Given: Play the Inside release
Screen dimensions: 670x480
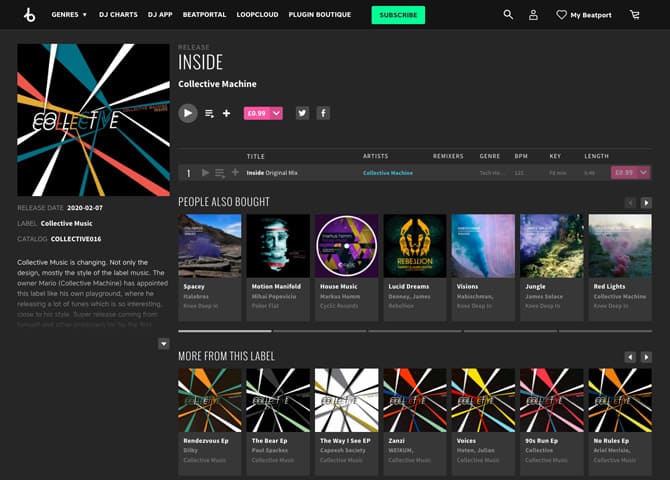Looking at the screenshot, I should (188, 113).
